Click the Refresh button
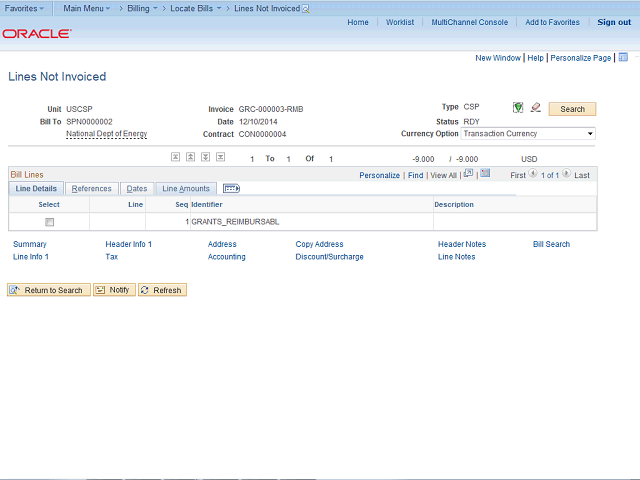The height and width of the screenshot is (480, 640). 162,290
